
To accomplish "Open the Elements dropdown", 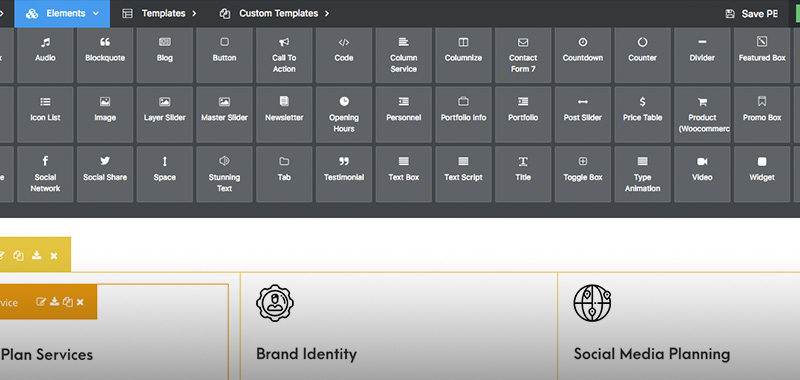I will (x=62, y=14).
